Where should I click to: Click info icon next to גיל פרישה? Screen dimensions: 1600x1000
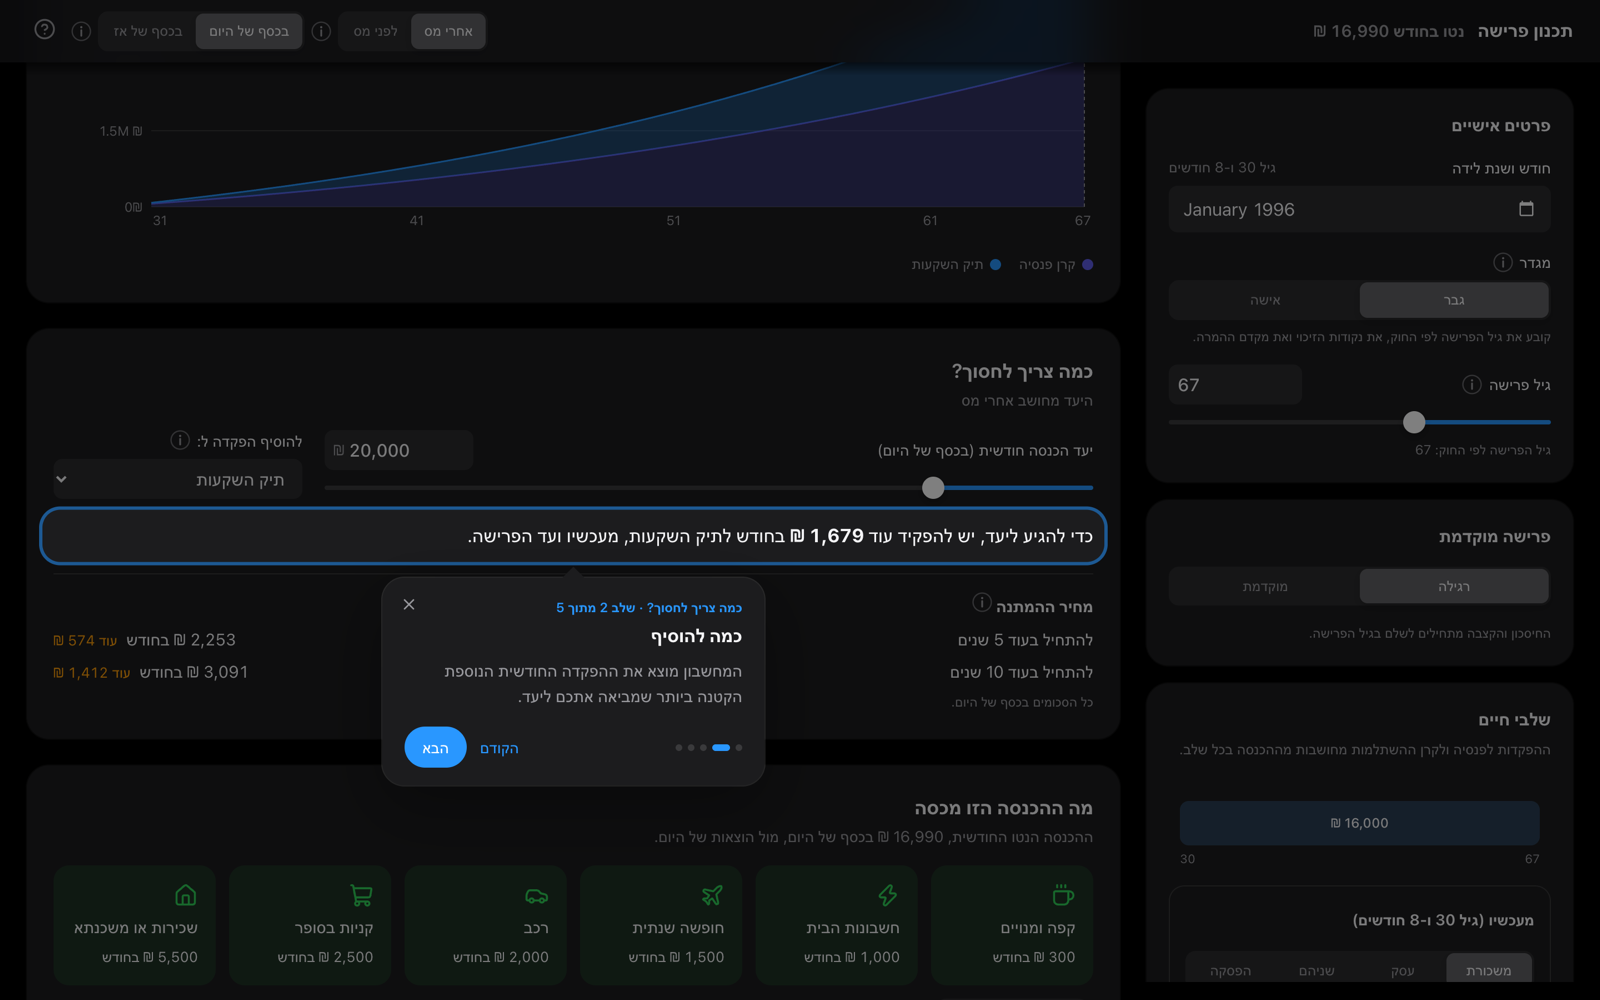point(1471,384)
